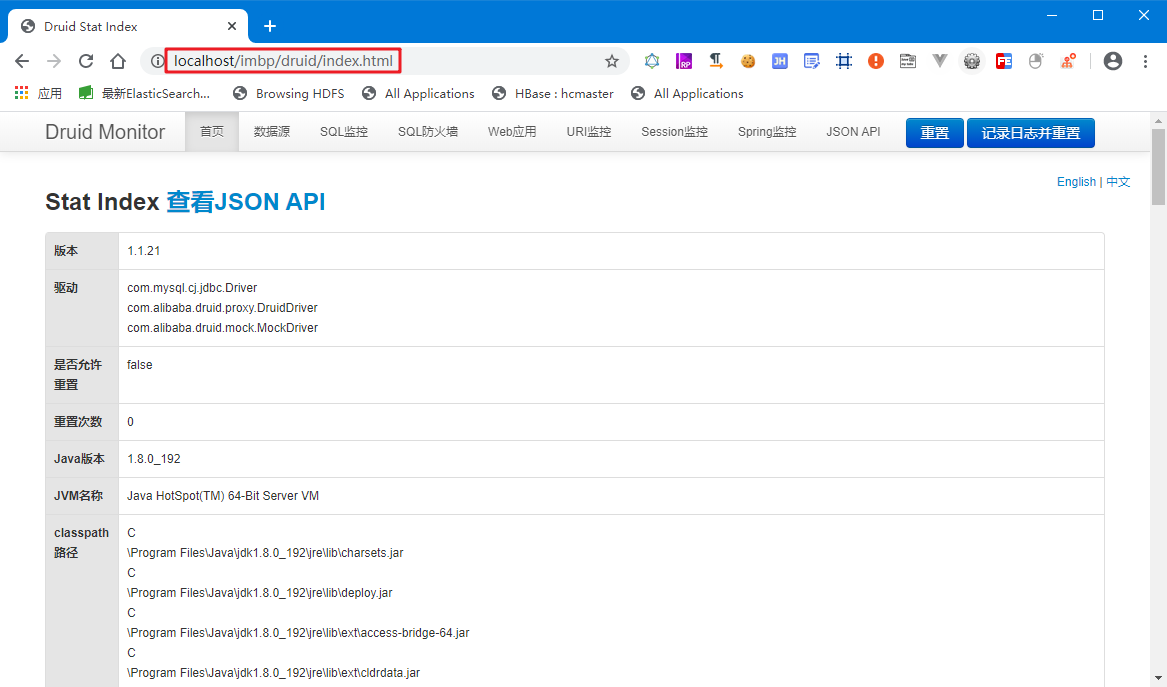Click the scrollbar up arrow
This screenshot has height=687, width=1167.
click(x=1158, y=120)
